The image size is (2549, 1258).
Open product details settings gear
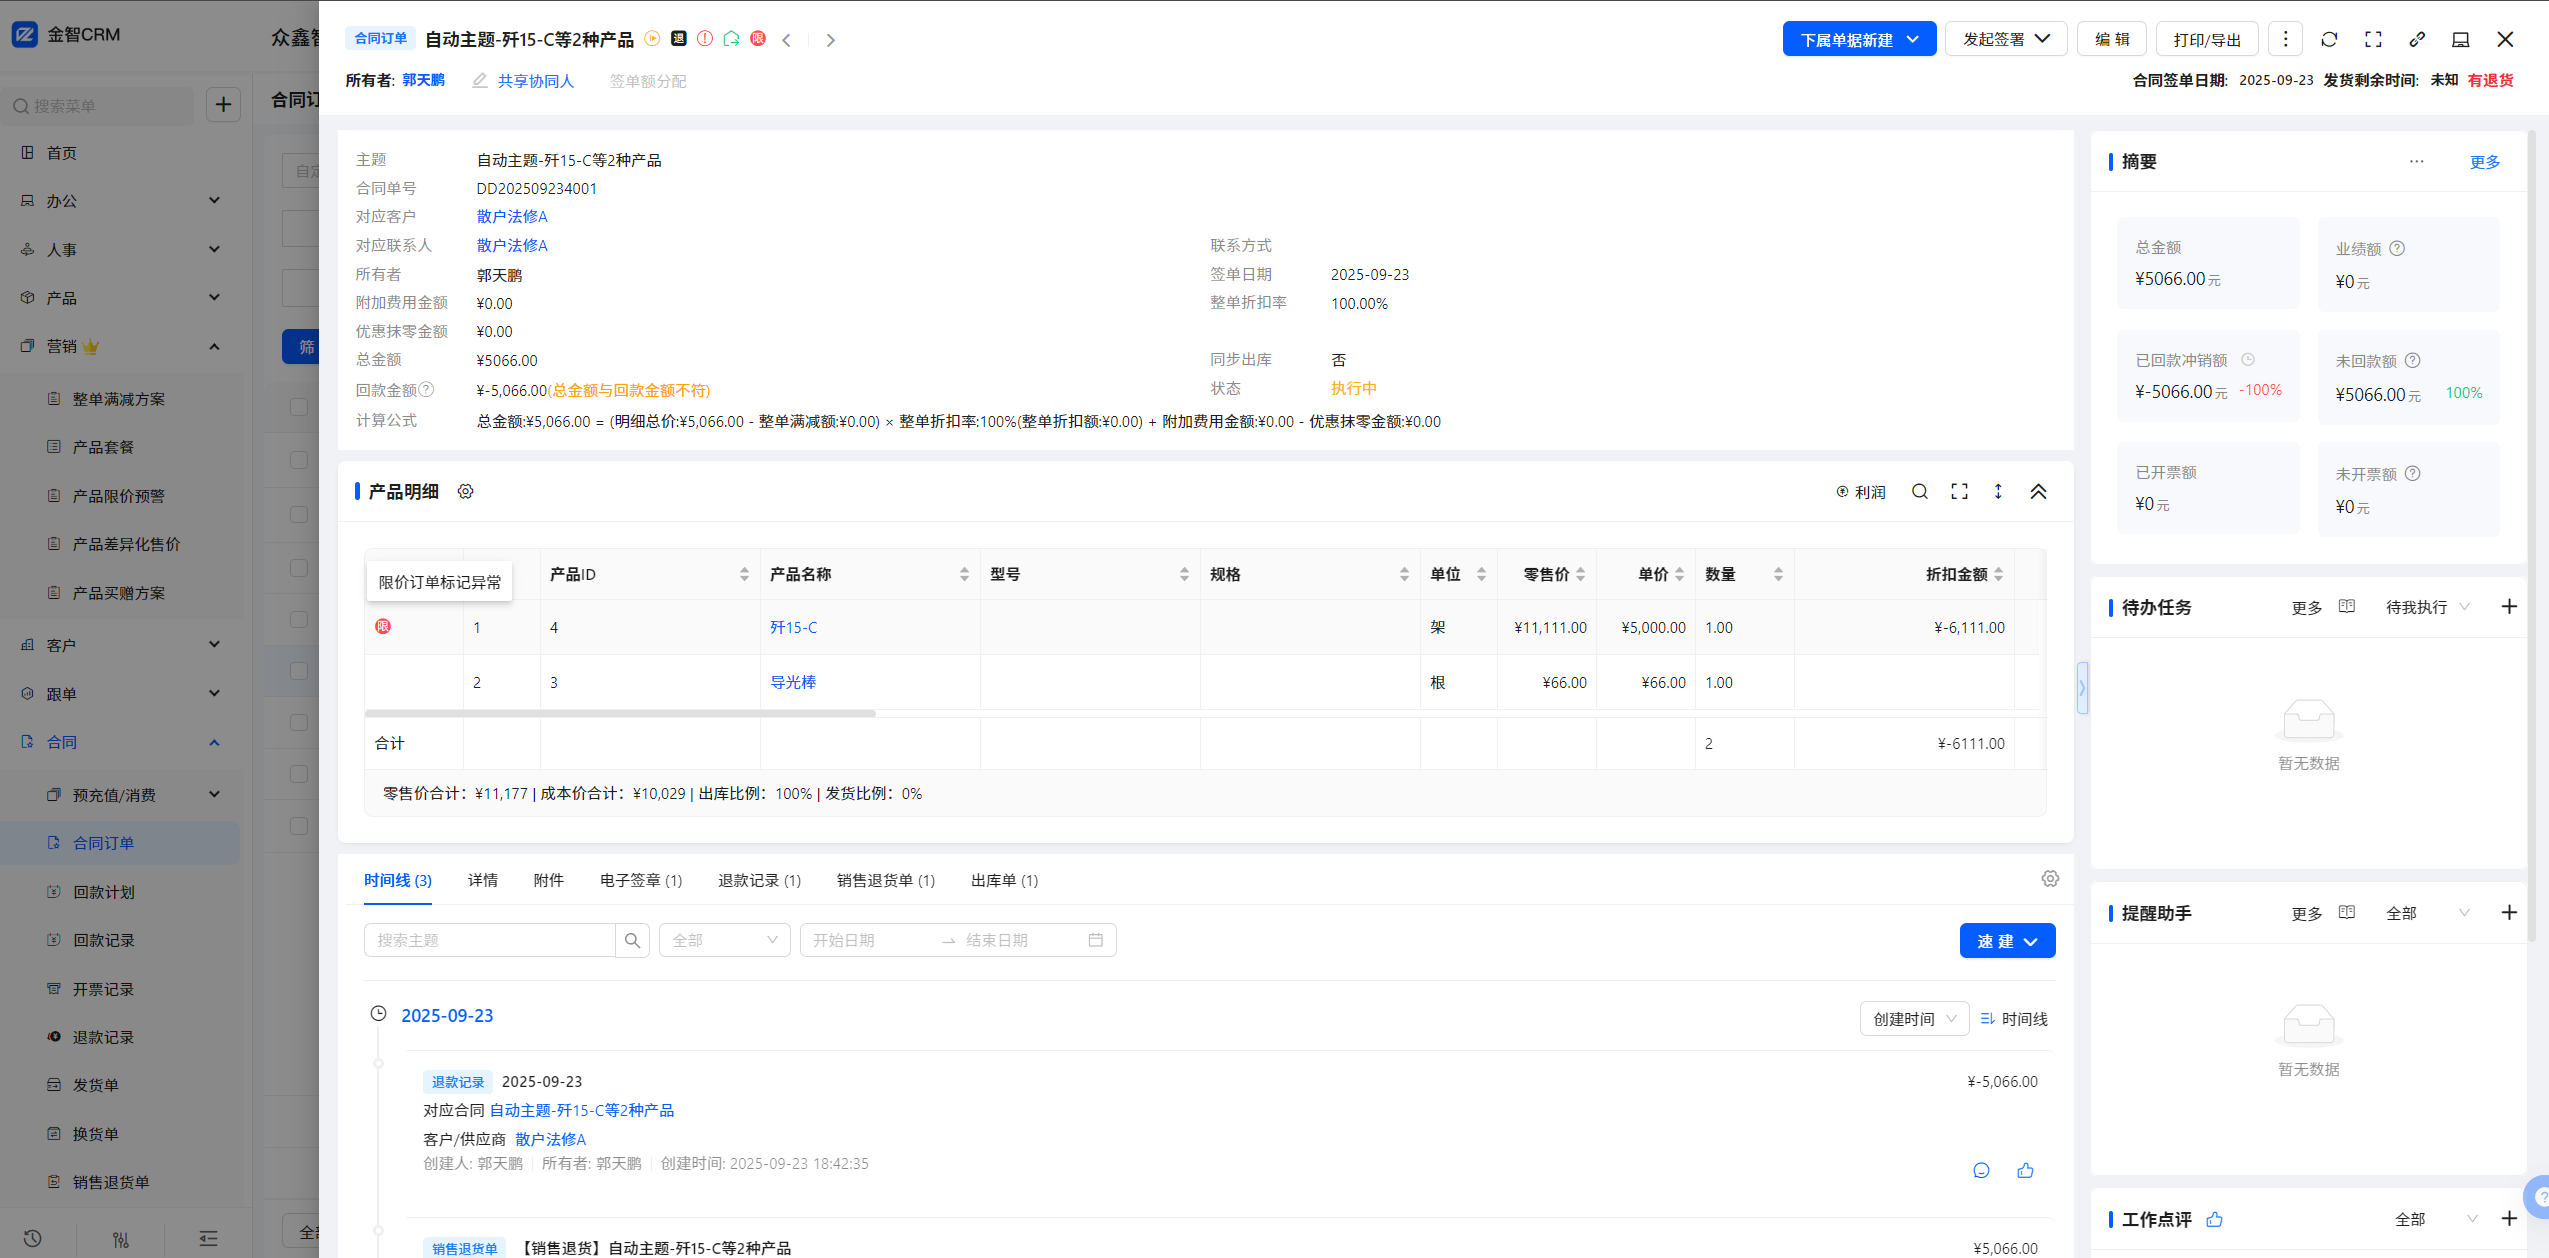pos(465,491)
